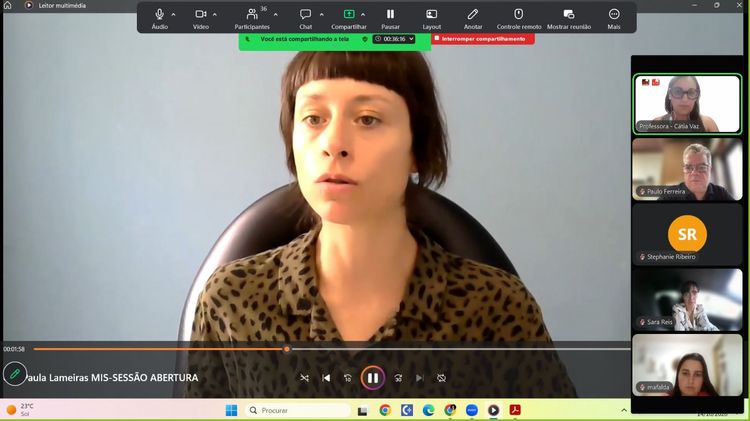750x421 pixels.
Task: Click the Procurar search box
Action: (x=298, y=410)
